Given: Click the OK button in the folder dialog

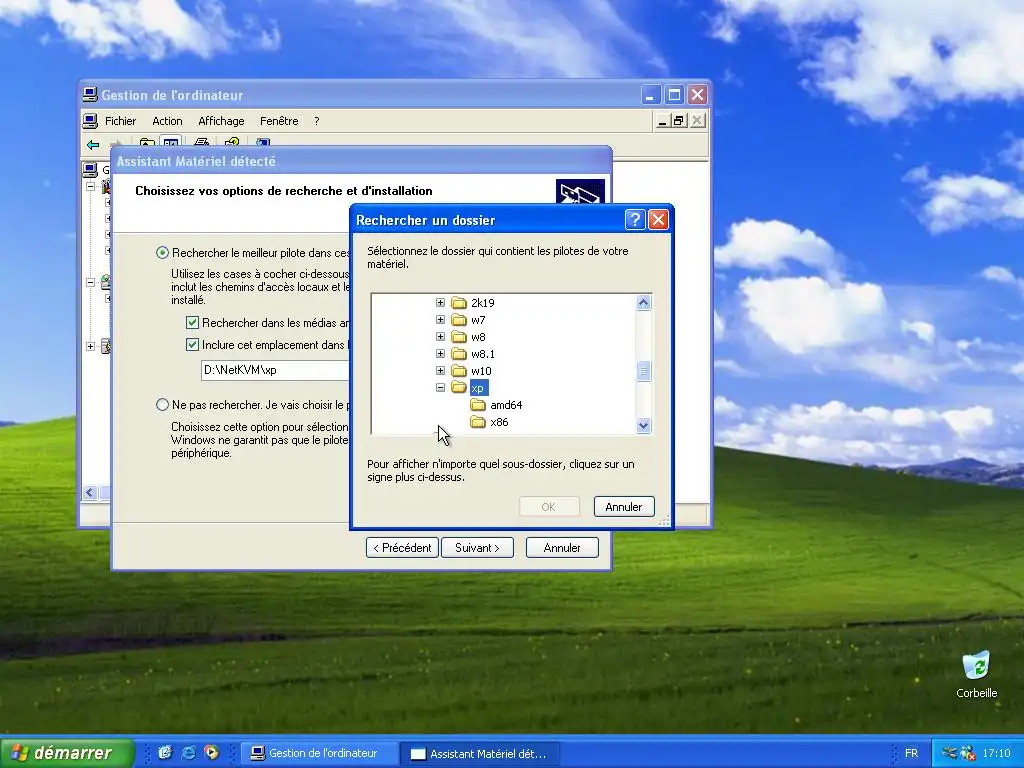Looking at the screenshot, I should (x=549, y=507).
